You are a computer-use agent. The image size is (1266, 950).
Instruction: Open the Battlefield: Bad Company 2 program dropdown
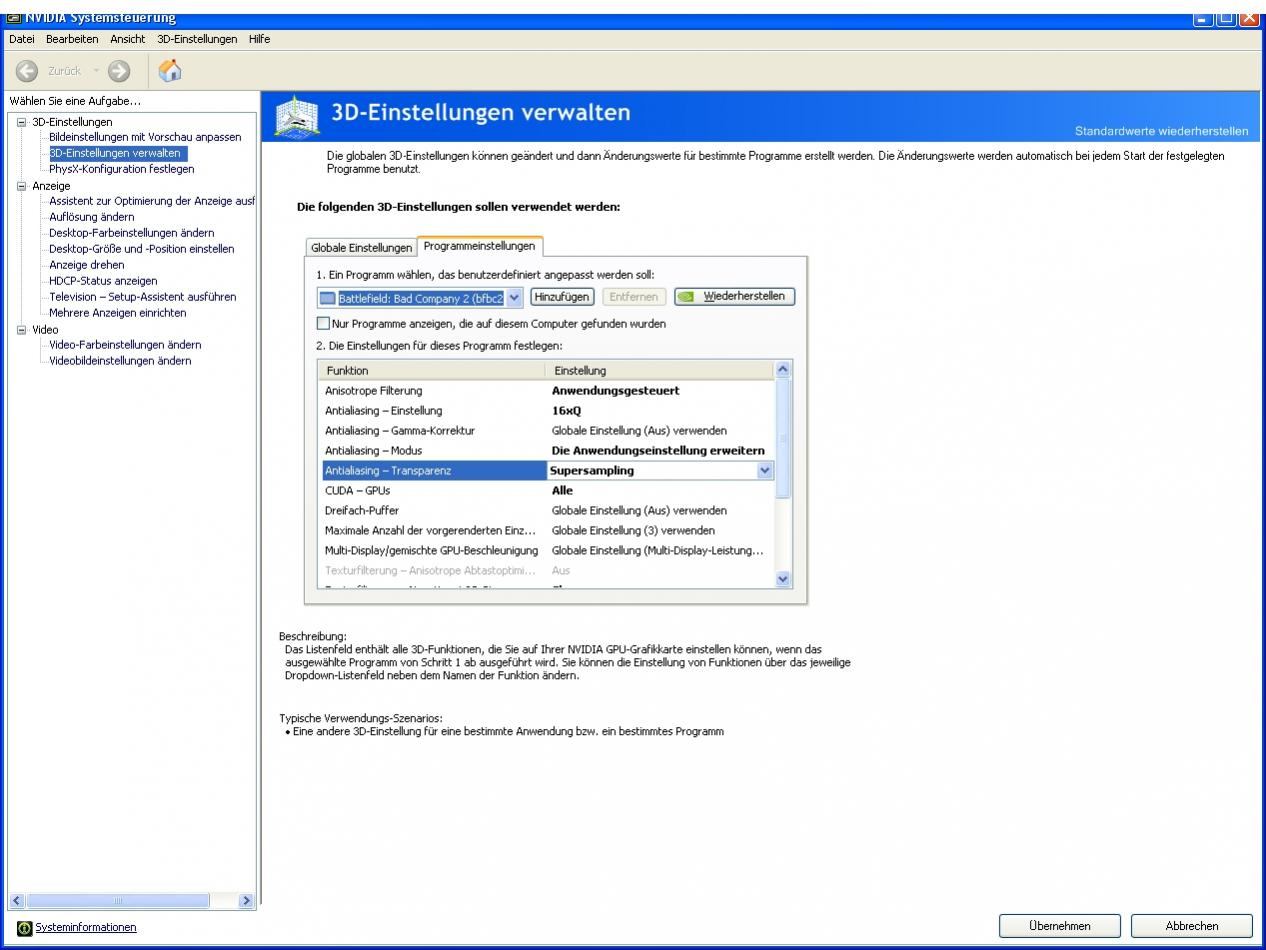click(x=516, y=297)
